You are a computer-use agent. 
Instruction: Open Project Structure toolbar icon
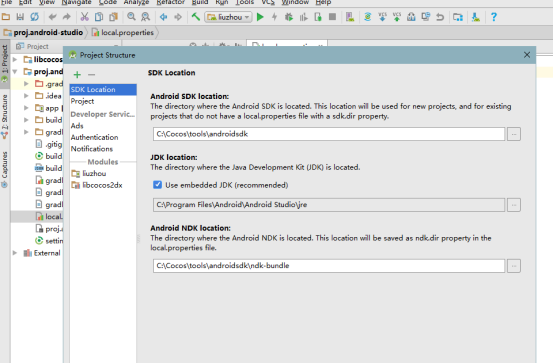pos(458,17)
